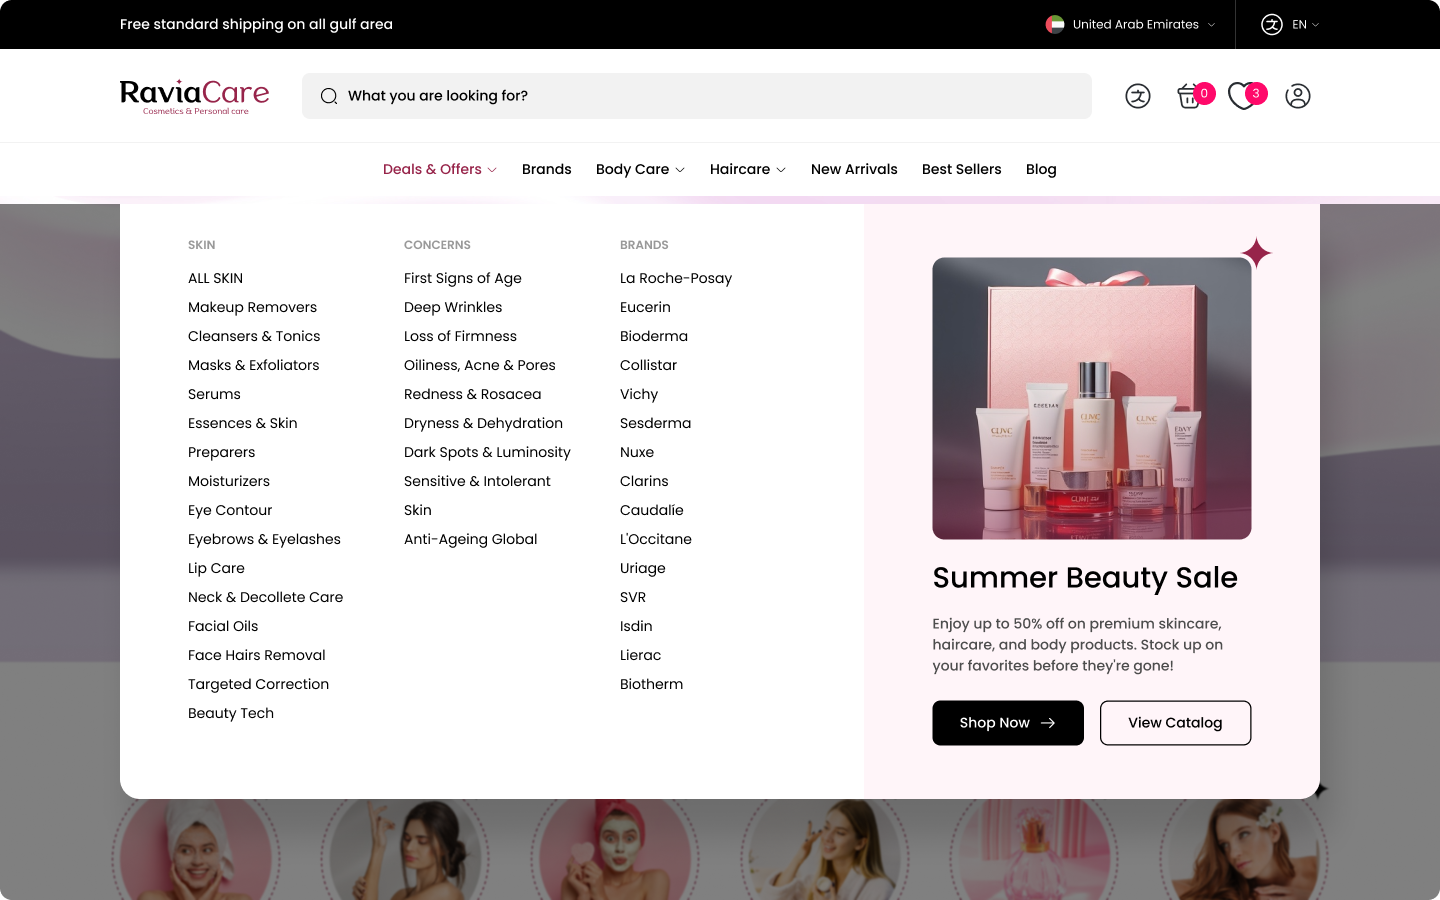Expand the Deals & Offers menu
Viewport: 1440px width, 900px height.
pos(440,169)
